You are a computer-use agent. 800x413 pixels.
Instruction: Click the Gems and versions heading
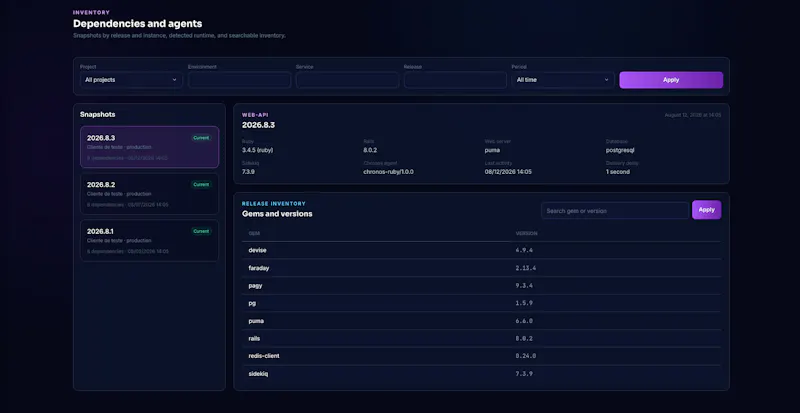pos(277,214)
